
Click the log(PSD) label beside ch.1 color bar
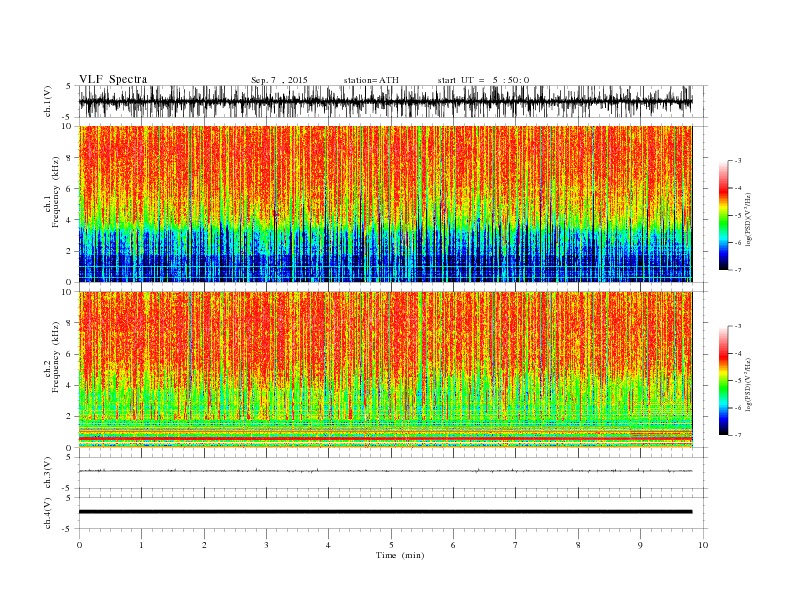(748, 218)
